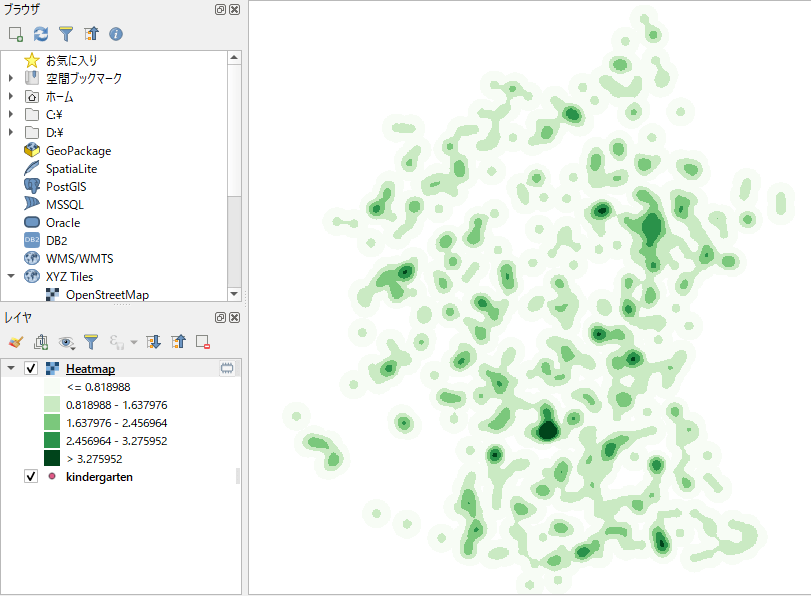Open the Favorites (お気に入り) item

point(71,61)
